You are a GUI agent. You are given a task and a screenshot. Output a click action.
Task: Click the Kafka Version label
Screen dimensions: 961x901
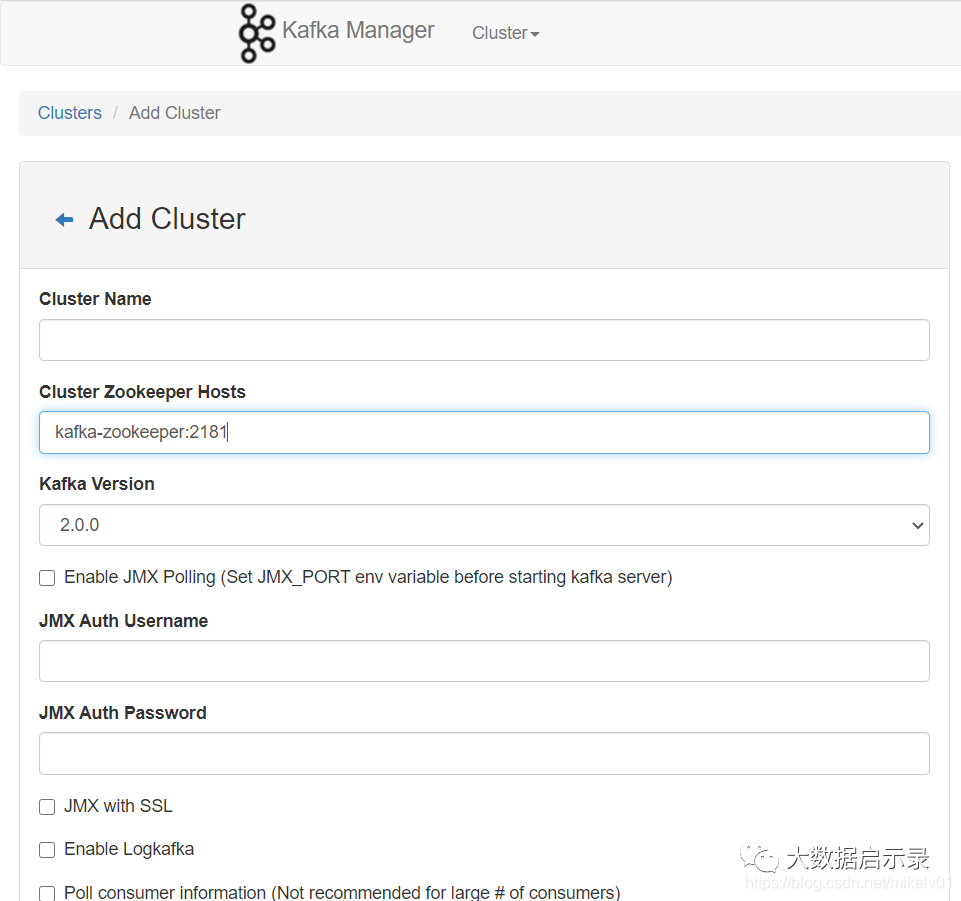(97, 484)
